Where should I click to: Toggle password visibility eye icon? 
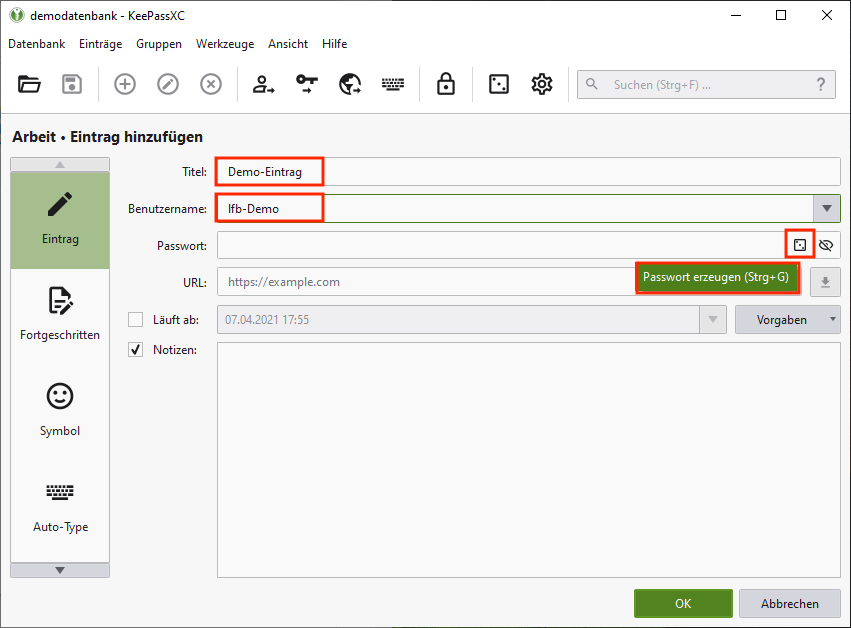pos(826,244)
